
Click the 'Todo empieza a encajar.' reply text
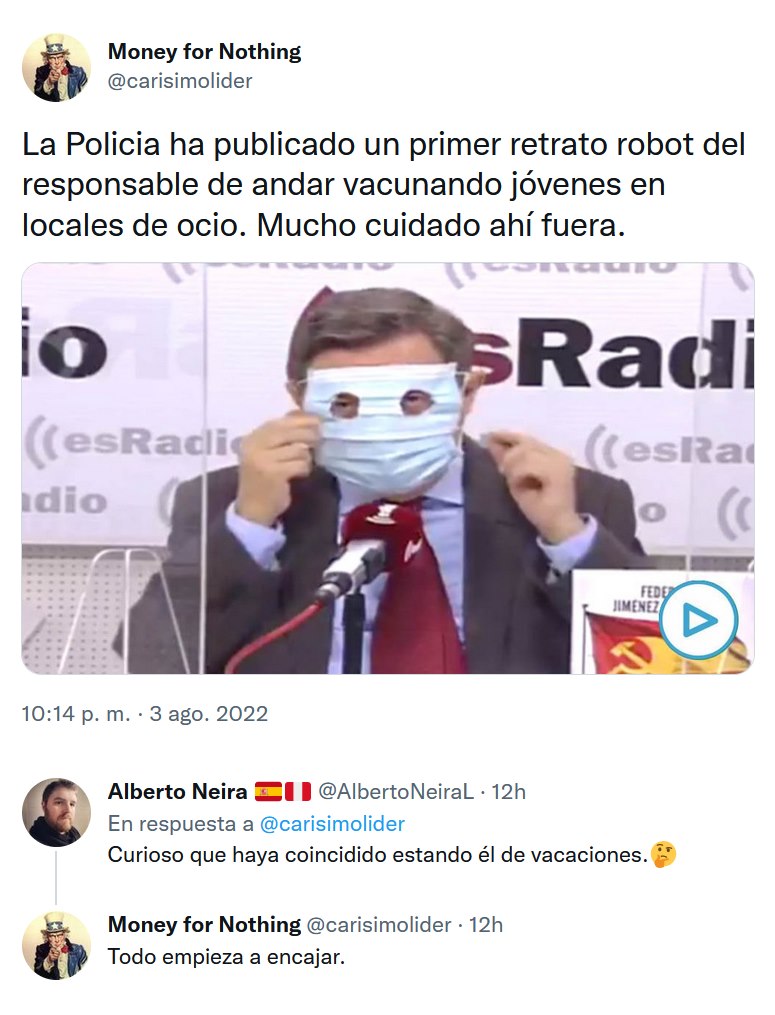pos(226,957)
